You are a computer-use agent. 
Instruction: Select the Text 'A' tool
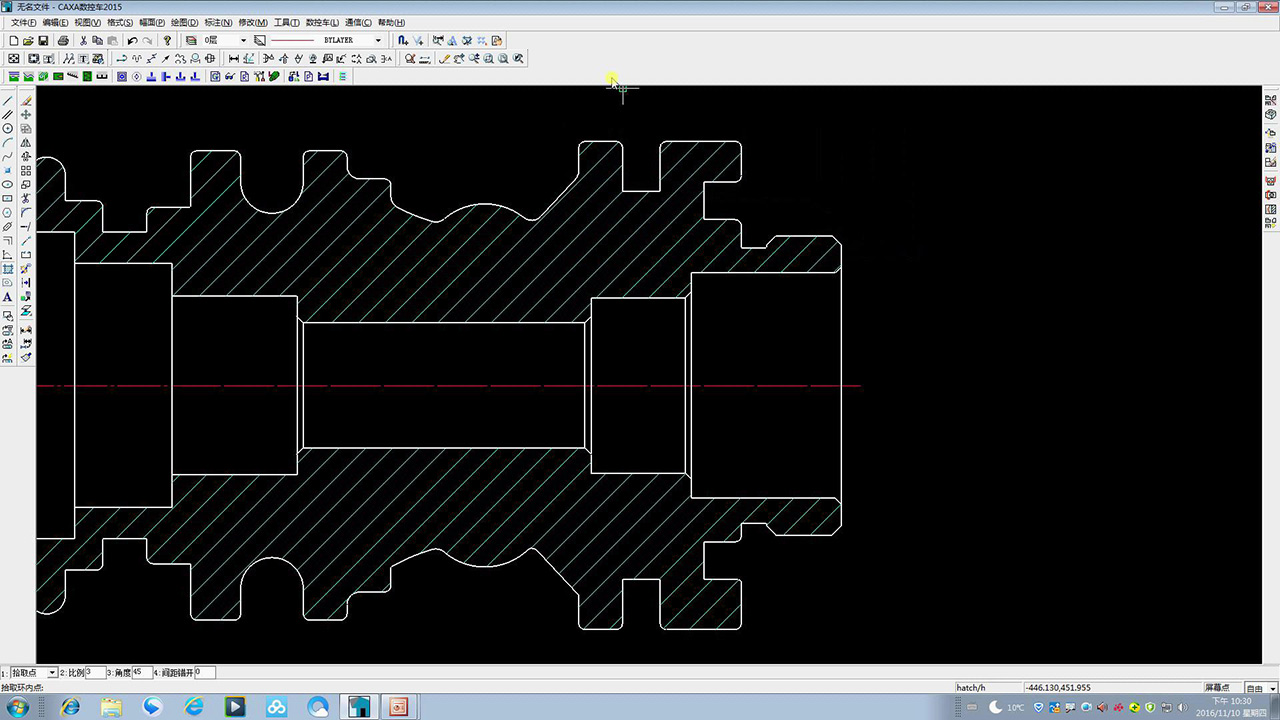tap(8, 297)
